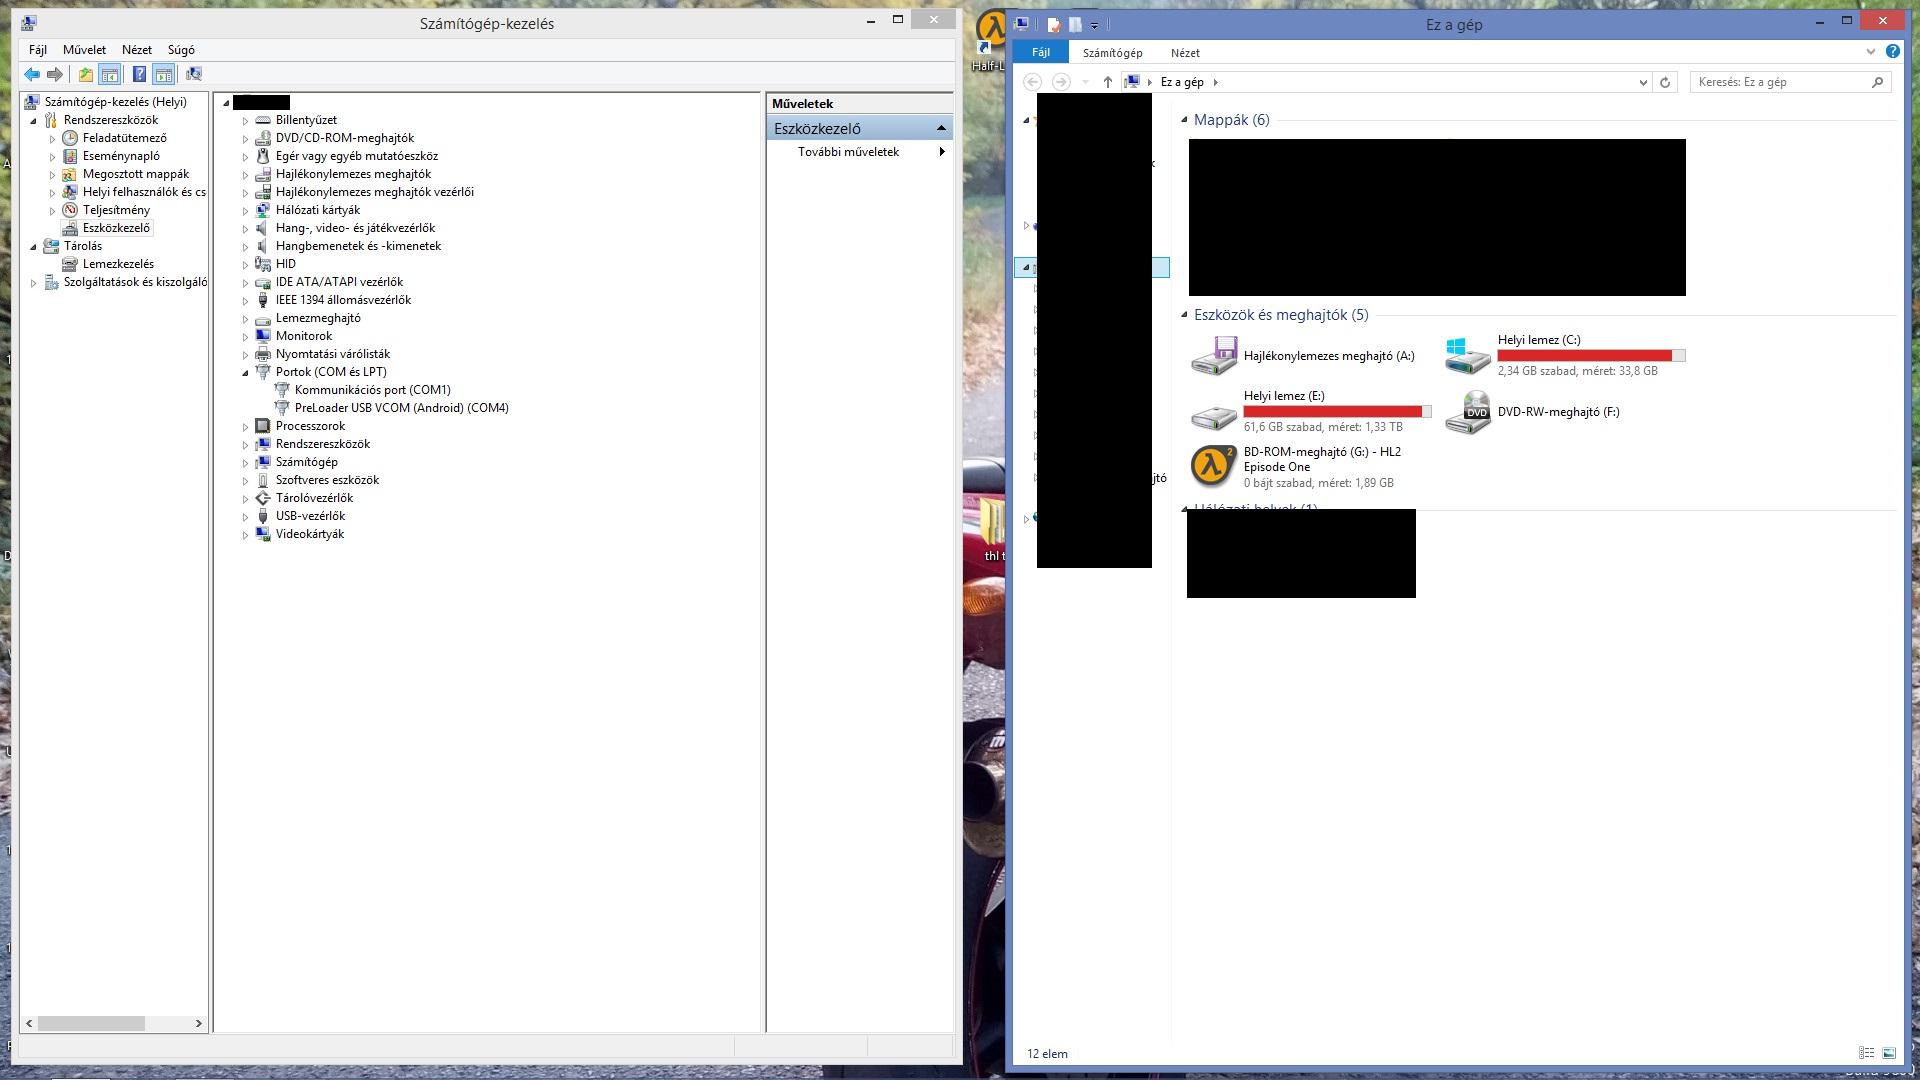1920x1080 pixels.
Task: Open the BD-ROM (G:) HL2 Episode One drive
Action: 1213,466
